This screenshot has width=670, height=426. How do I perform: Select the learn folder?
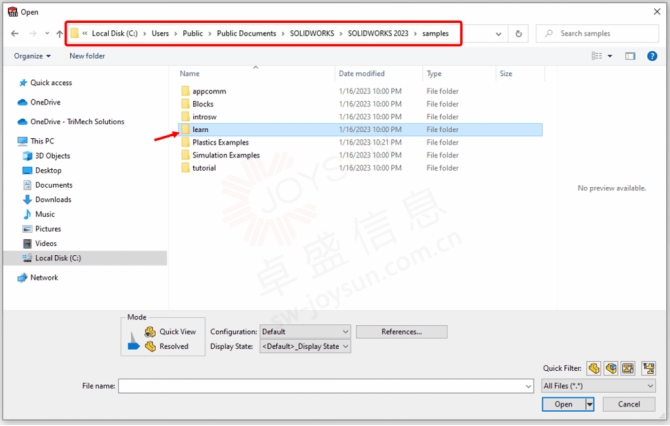coord(360,129)
